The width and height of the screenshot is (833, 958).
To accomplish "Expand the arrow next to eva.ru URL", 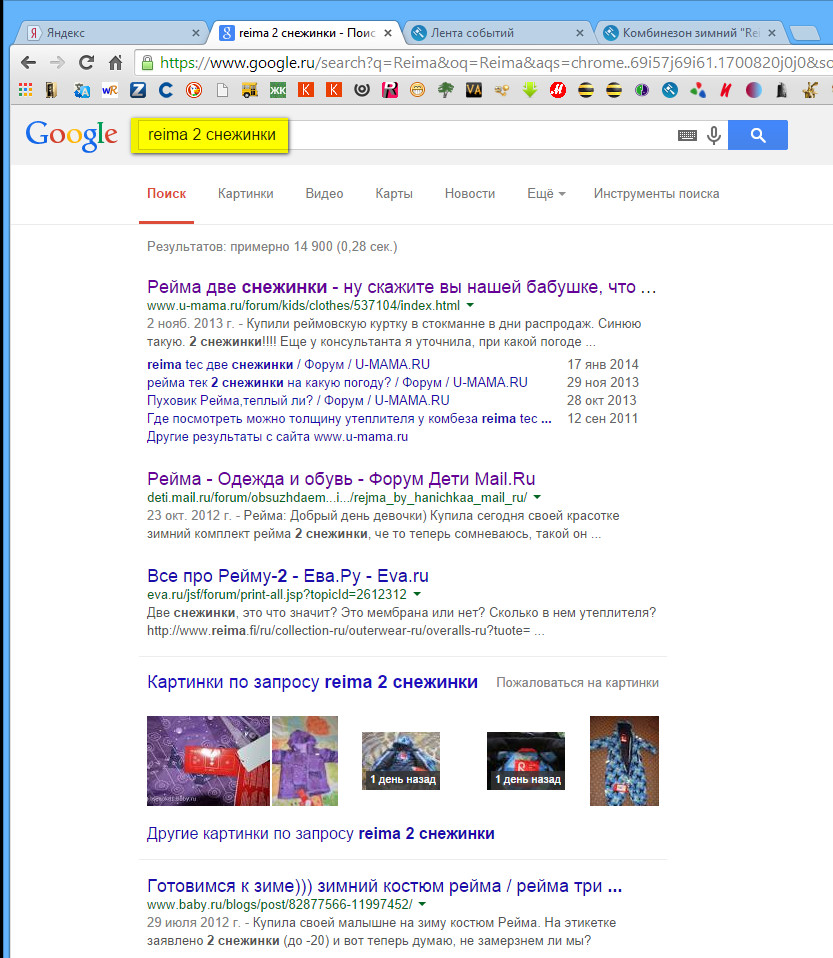I will point(417,594).
